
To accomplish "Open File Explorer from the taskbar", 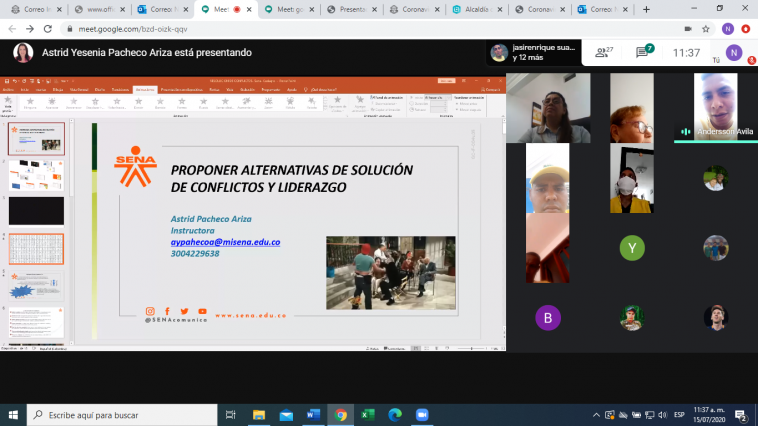I will point(259,415).
